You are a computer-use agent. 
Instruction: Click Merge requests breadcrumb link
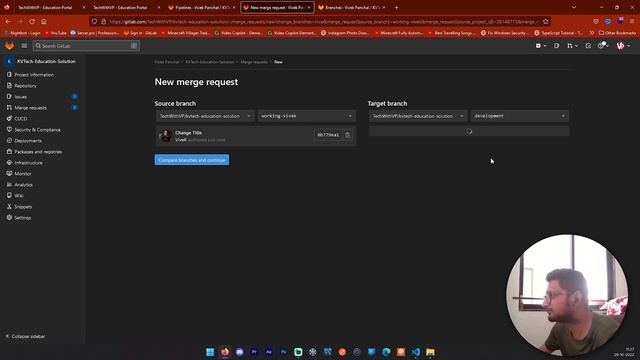point(254,62)
